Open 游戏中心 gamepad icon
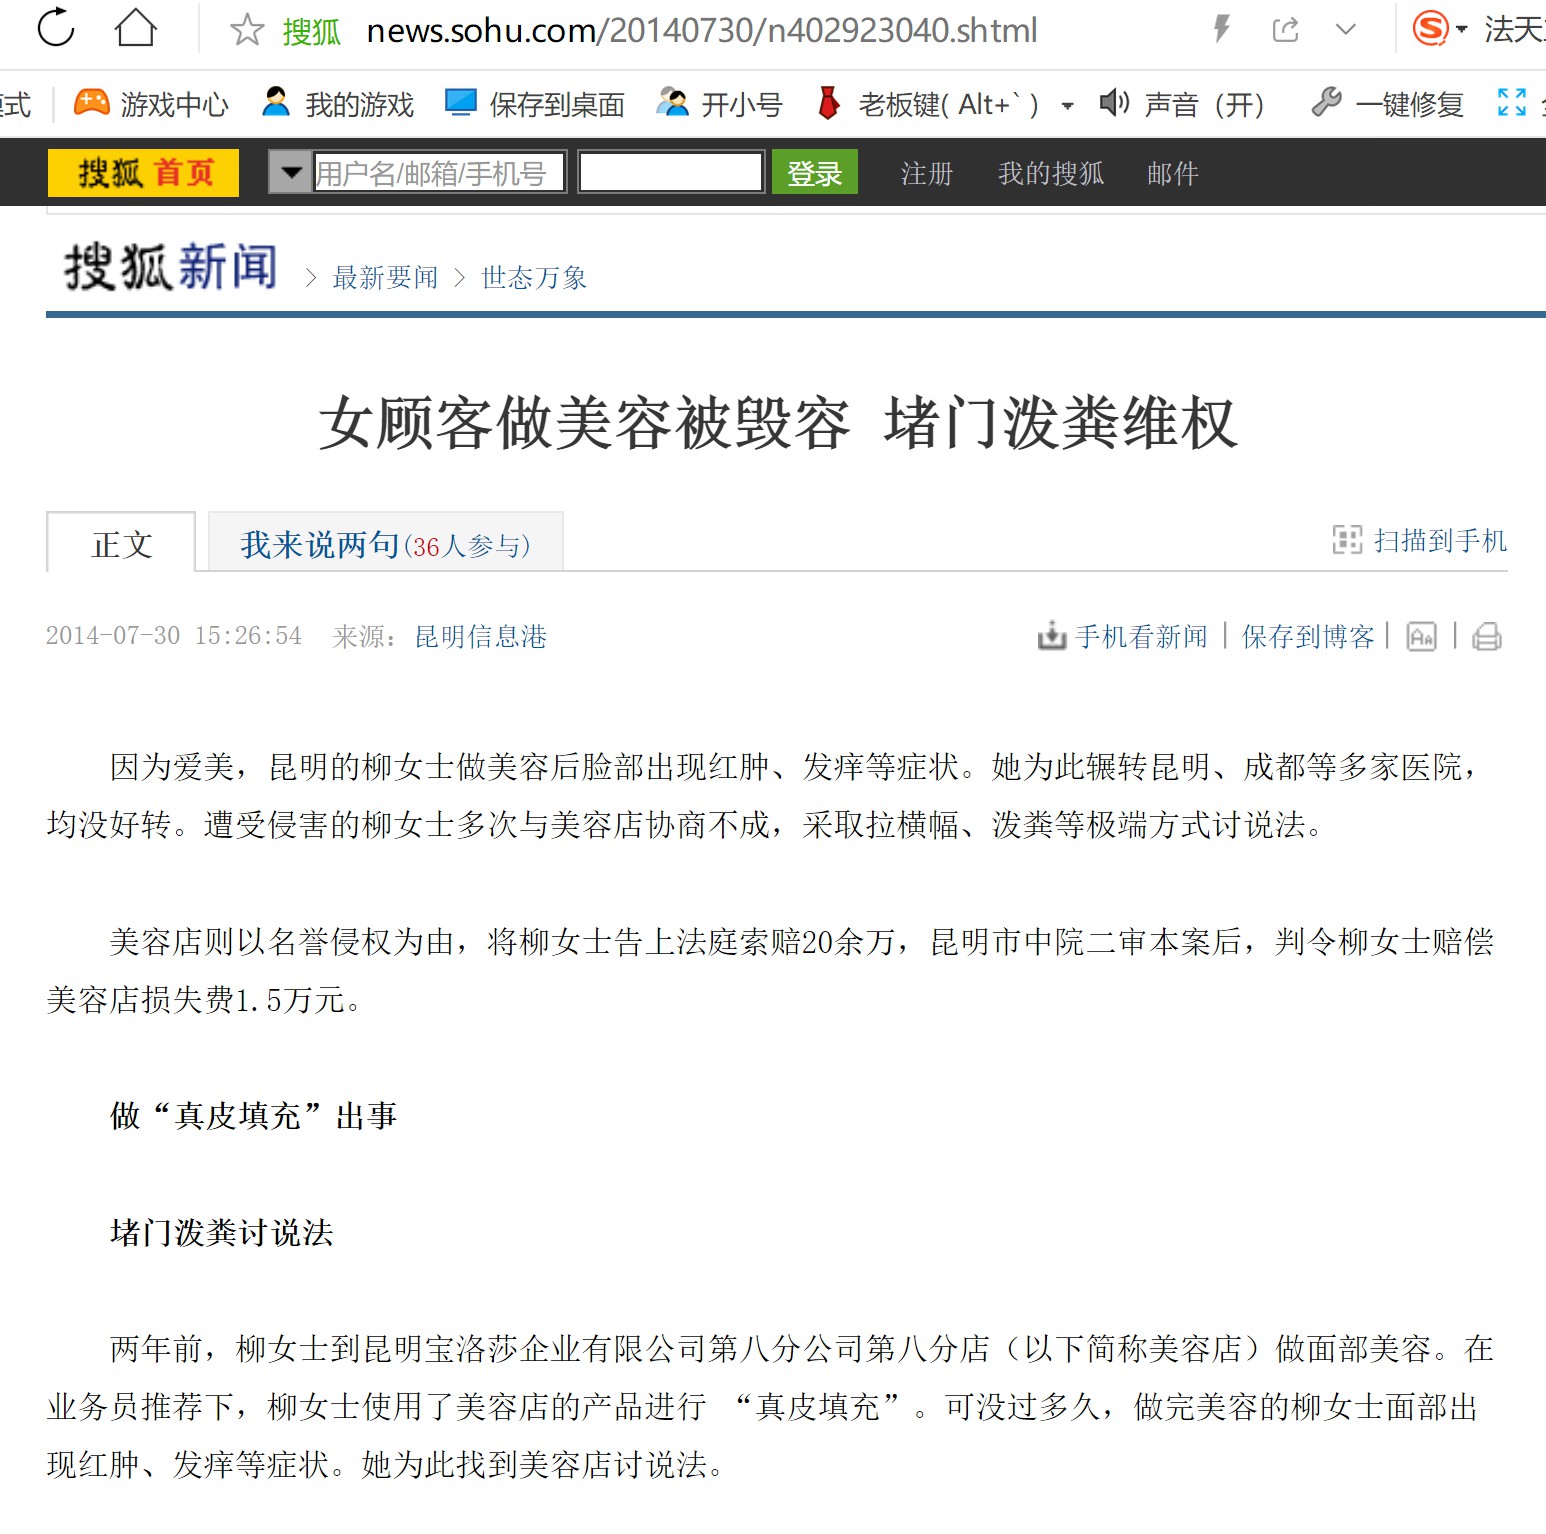This screenshot has height=1534, width=1546. tap(92, 102)
